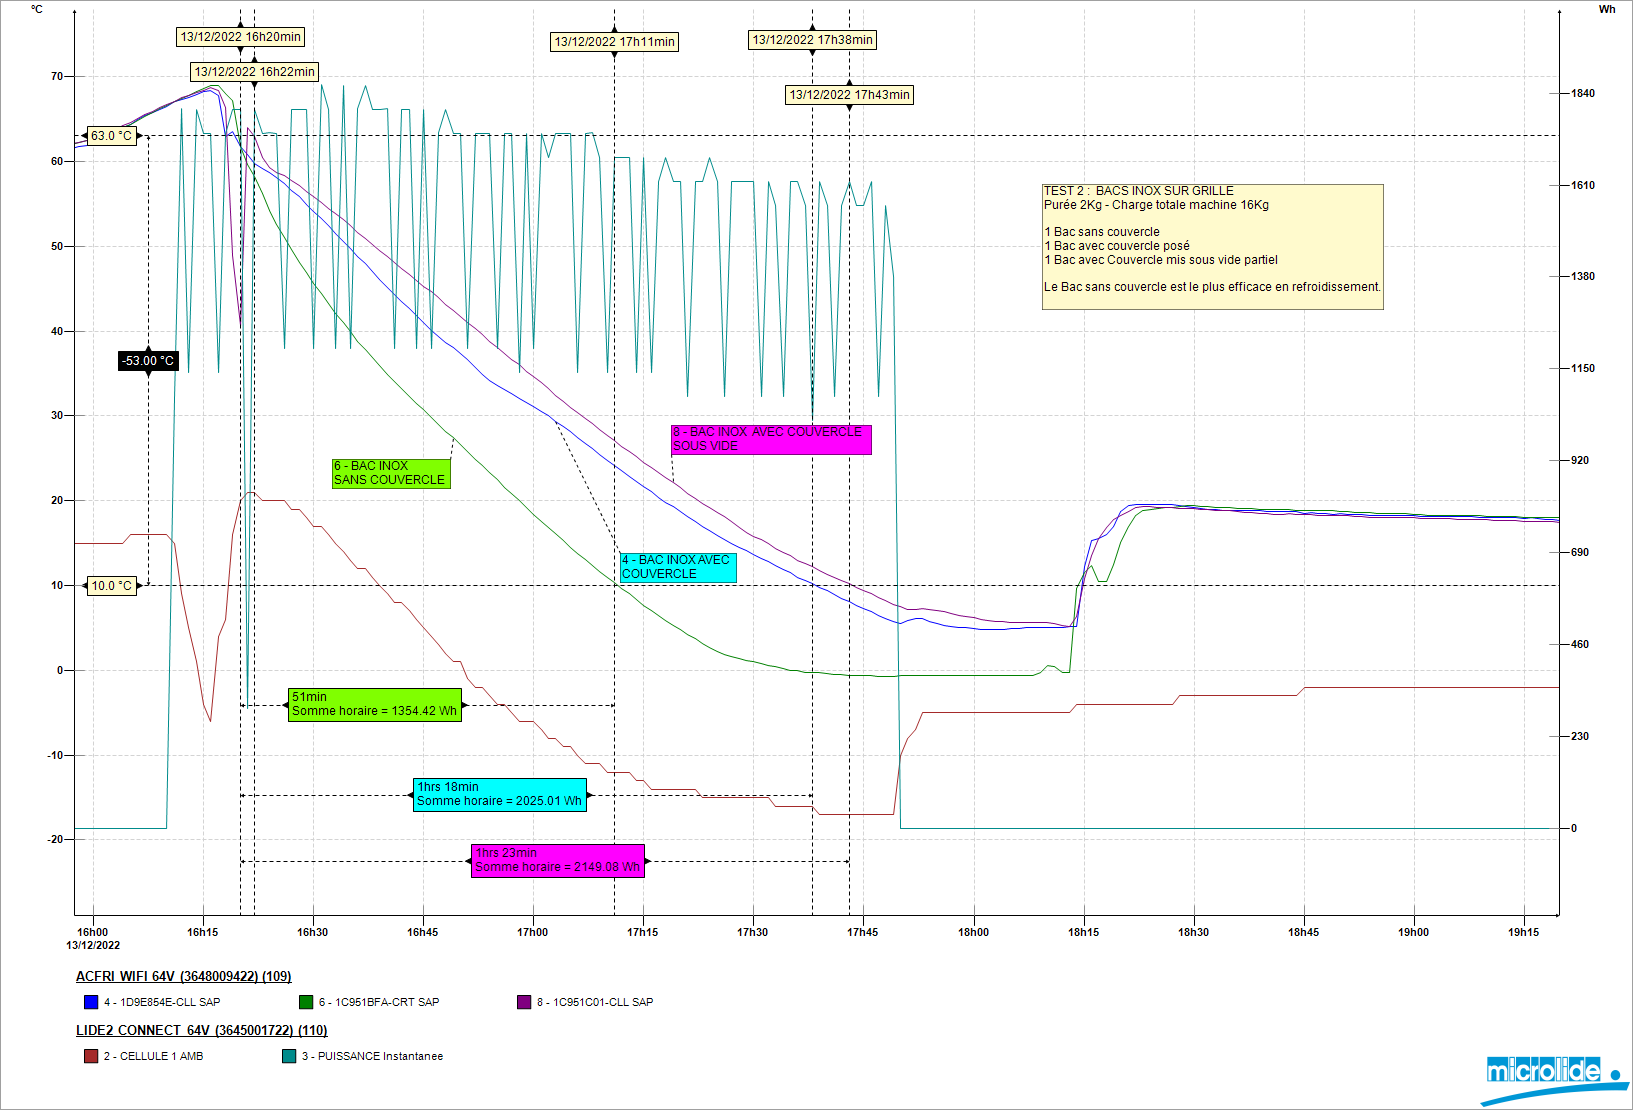Click the blue legend swatch for series 4
The width and height of the screenshot is (1633, 1110).
coord(91,1002)
